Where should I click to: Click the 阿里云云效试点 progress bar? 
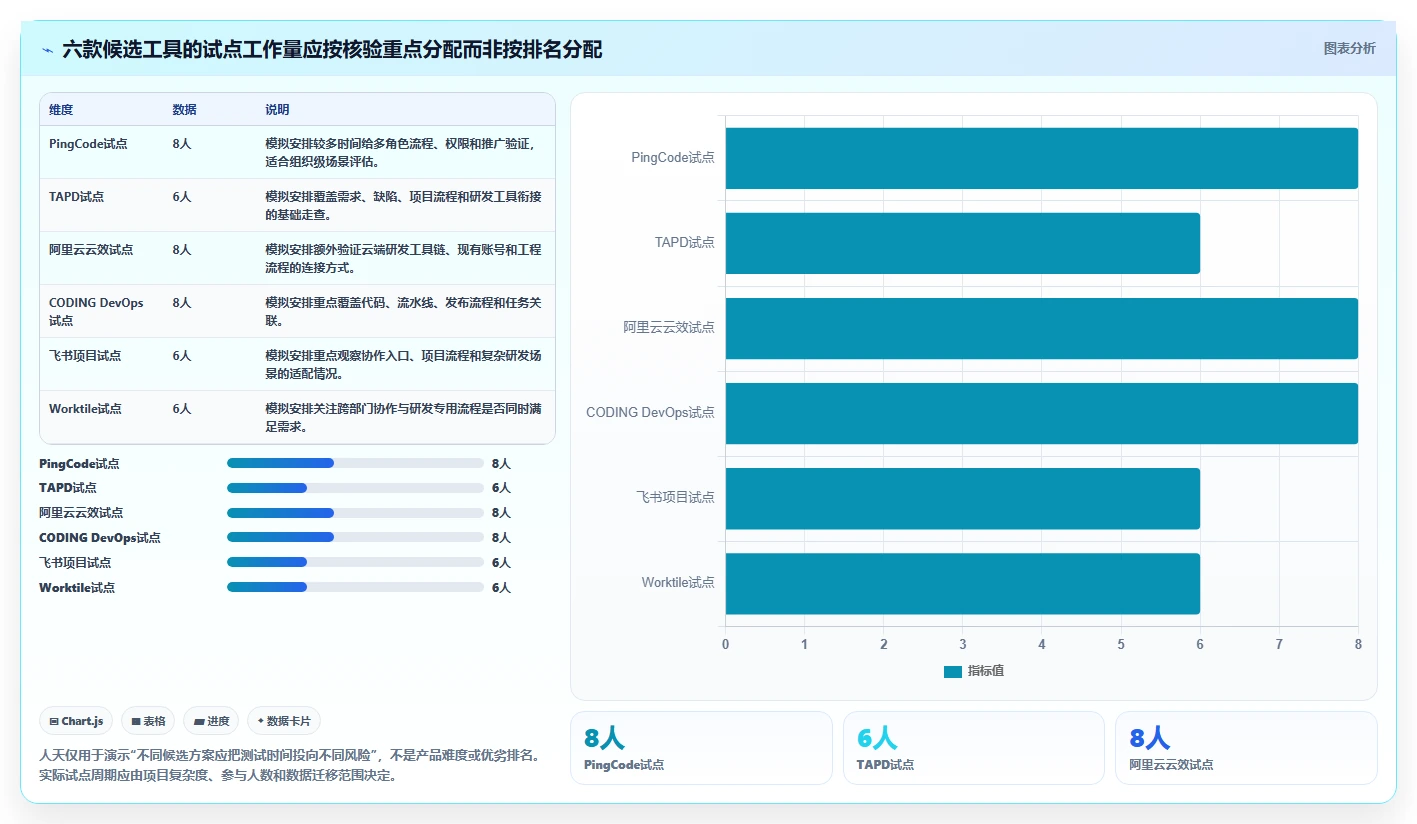pos(355,512)
